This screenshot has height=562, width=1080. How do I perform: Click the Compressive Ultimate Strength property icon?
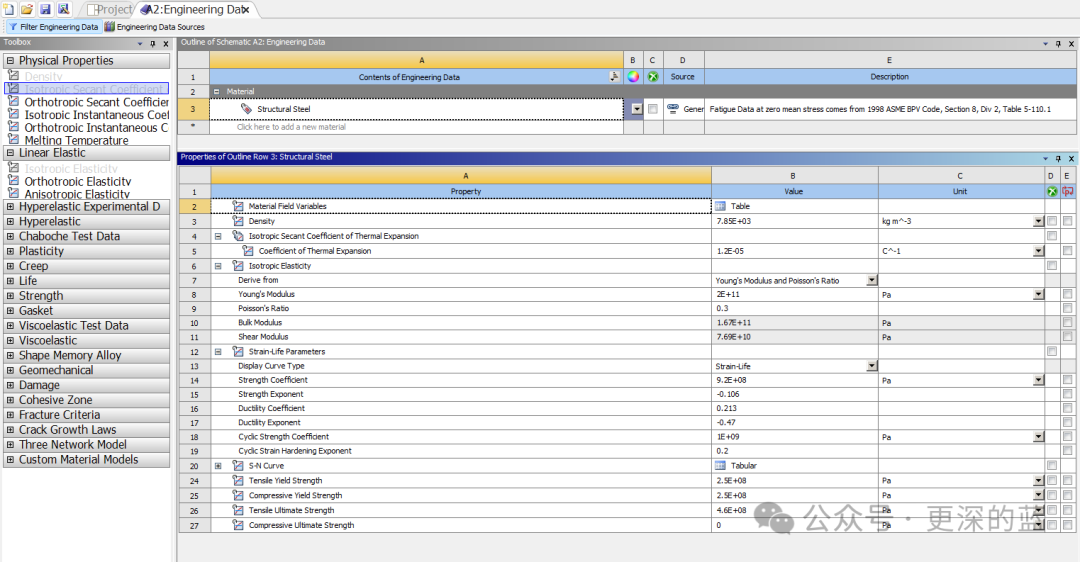coord(238,525)
